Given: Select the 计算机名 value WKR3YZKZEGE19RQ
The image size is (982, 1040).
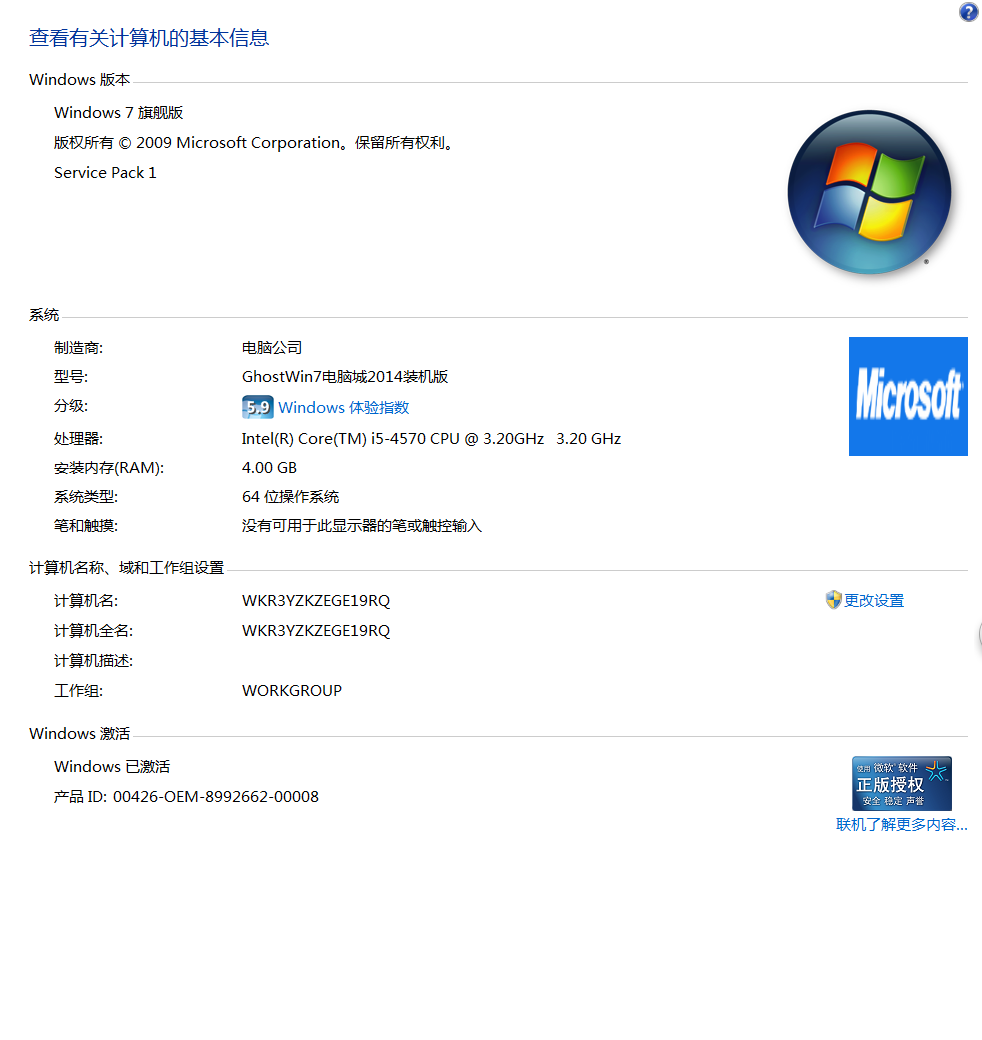Looking at the screenshot, I should [x=316, y=601].
